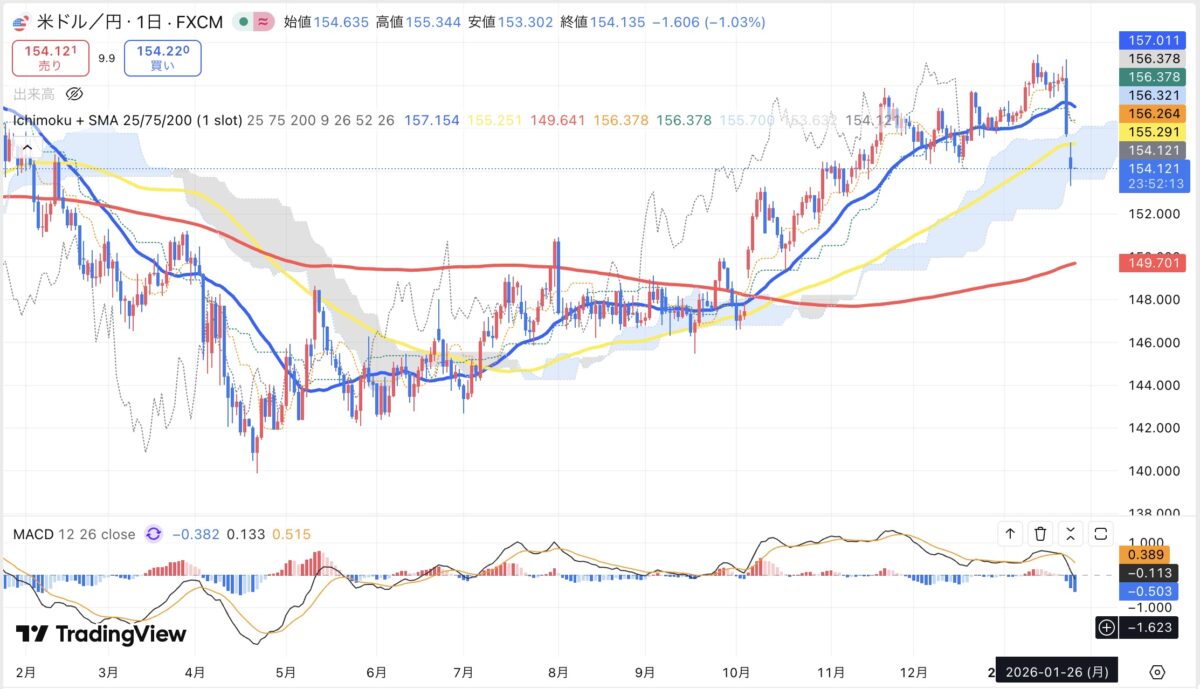The height and width of the screenshot is (689, 1200).
Task: Click the buy button at 154.22
Action: (163, 58)
